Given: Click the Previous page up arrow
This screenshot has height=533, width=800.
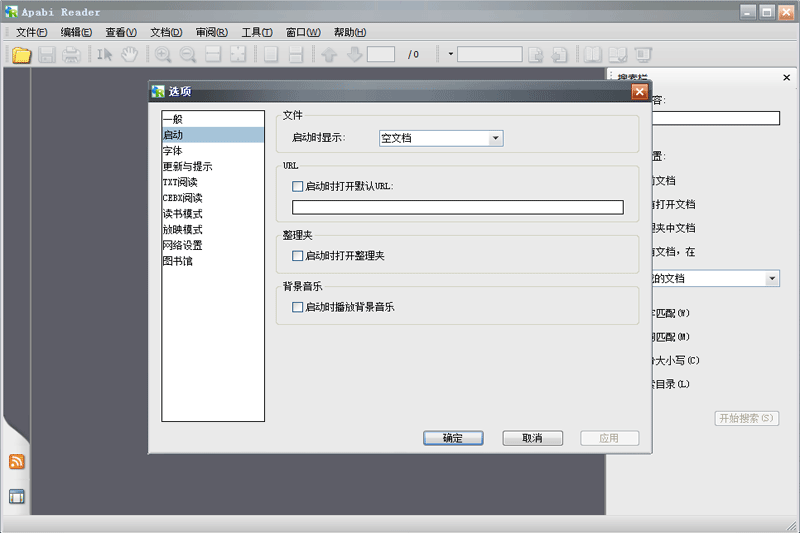Looking at the screenshot, I should pyautogui.click(x=329, y=55).
